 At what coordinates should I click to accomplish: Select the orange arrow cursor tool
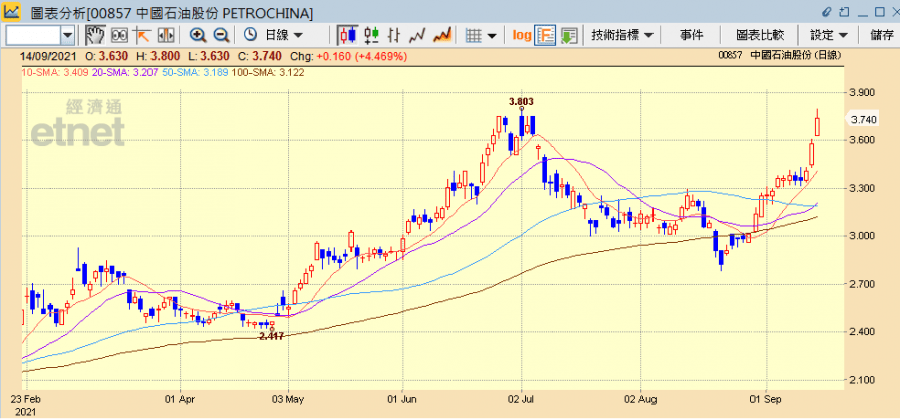pos(142,35)
